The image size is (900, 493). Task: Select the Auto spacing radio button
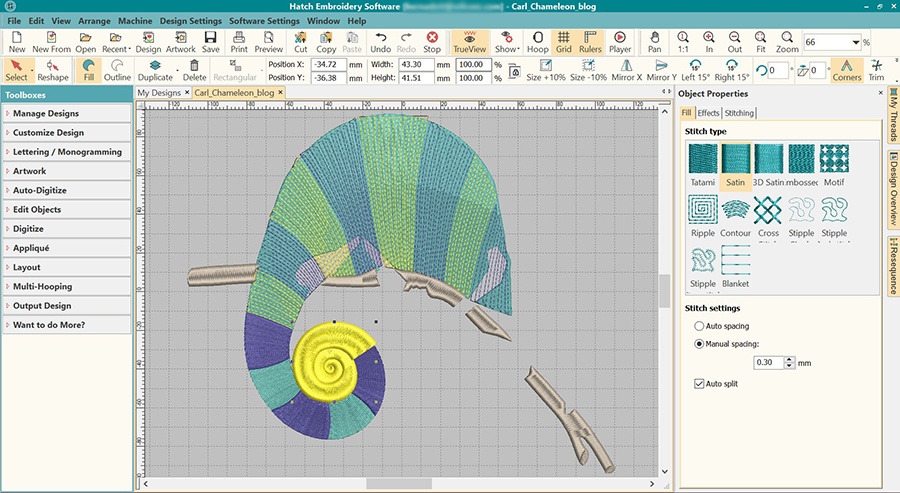click(x=697, y=326)
